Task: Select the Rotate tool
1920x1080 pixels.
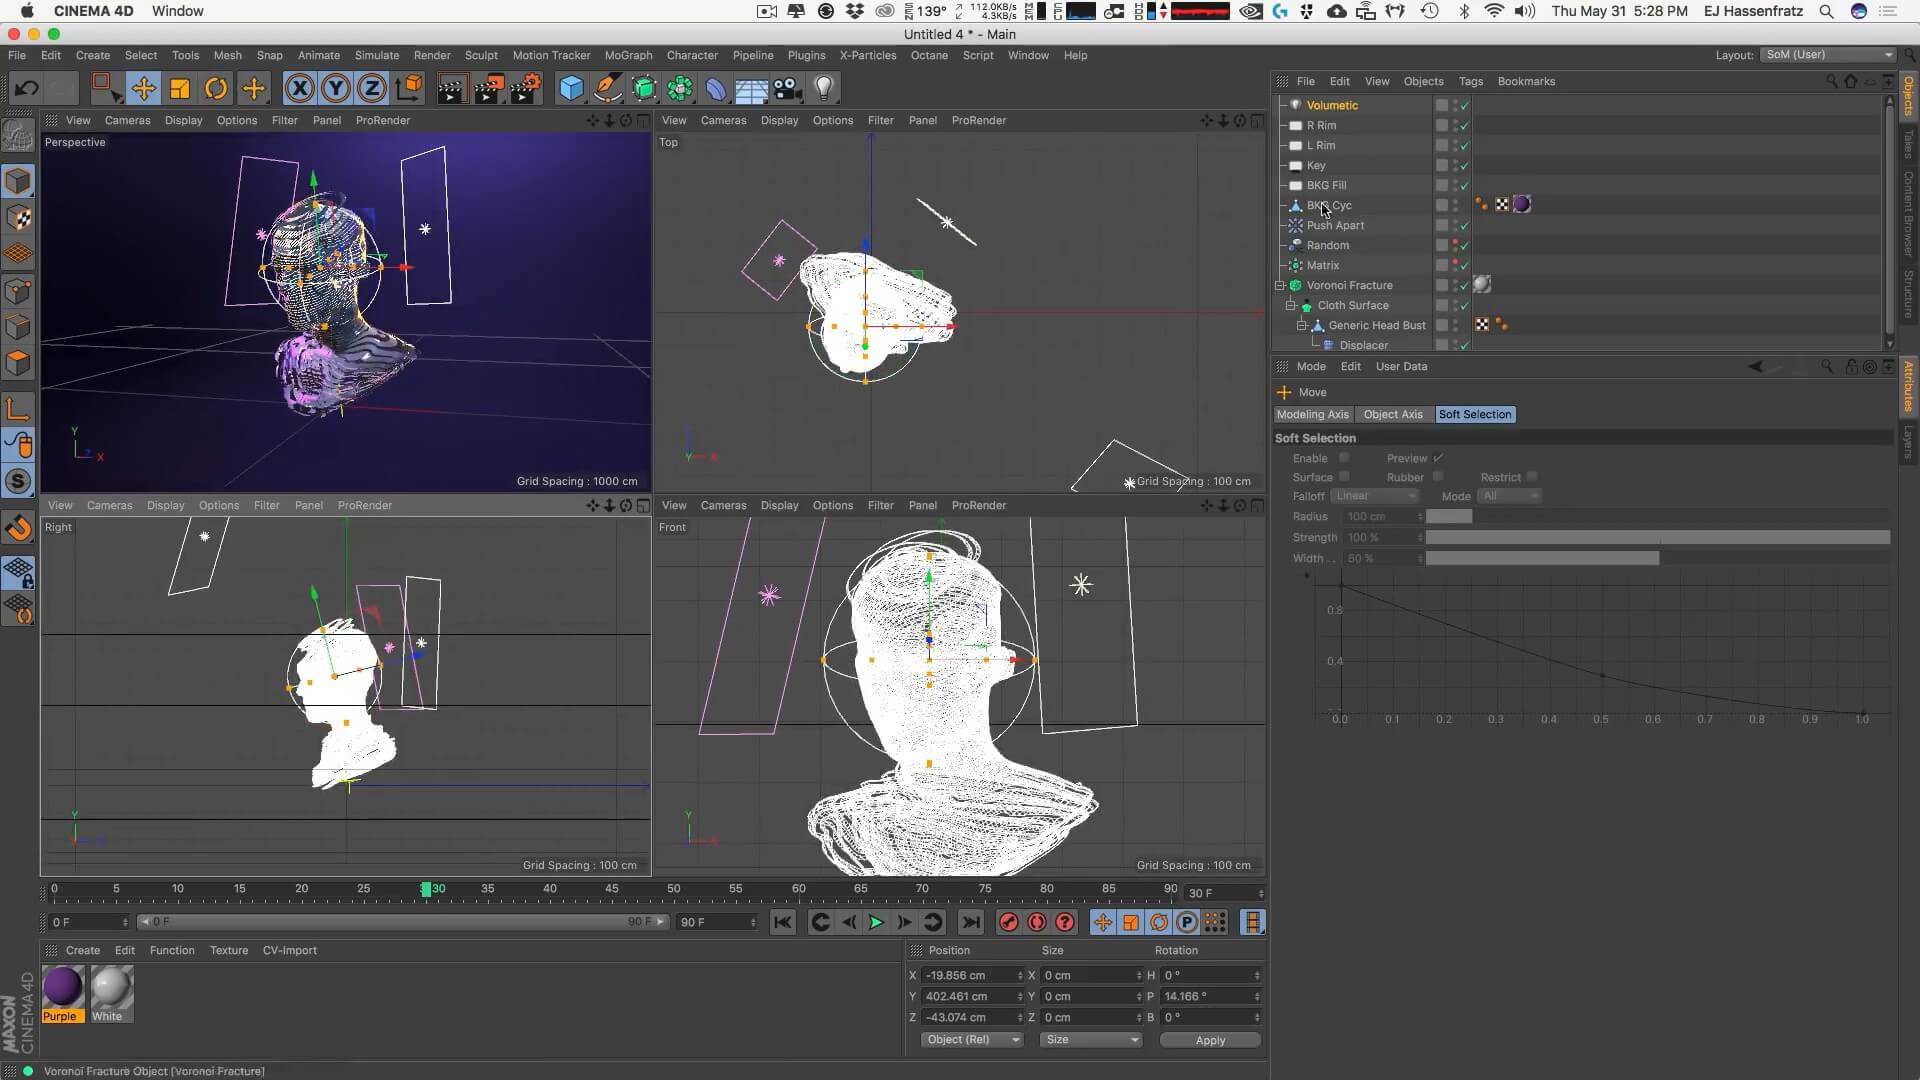Action: pyautogui.click(x=216, y=89)
